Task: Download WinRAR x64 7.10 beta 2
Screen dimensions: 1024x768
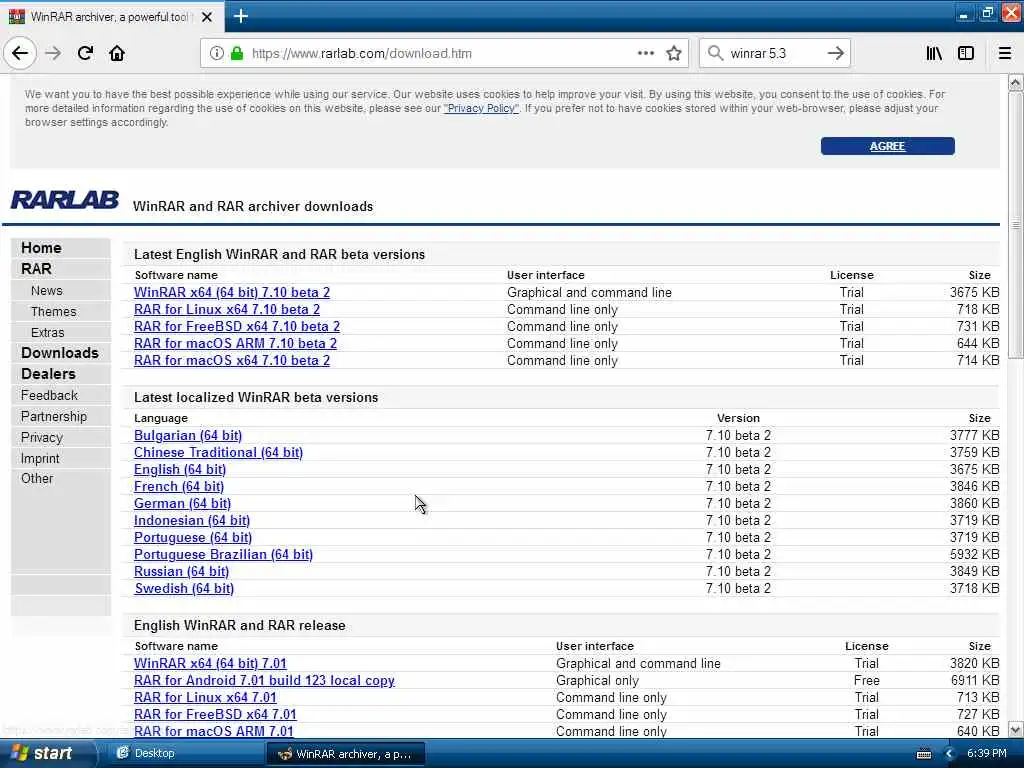Action: point(232,293)
